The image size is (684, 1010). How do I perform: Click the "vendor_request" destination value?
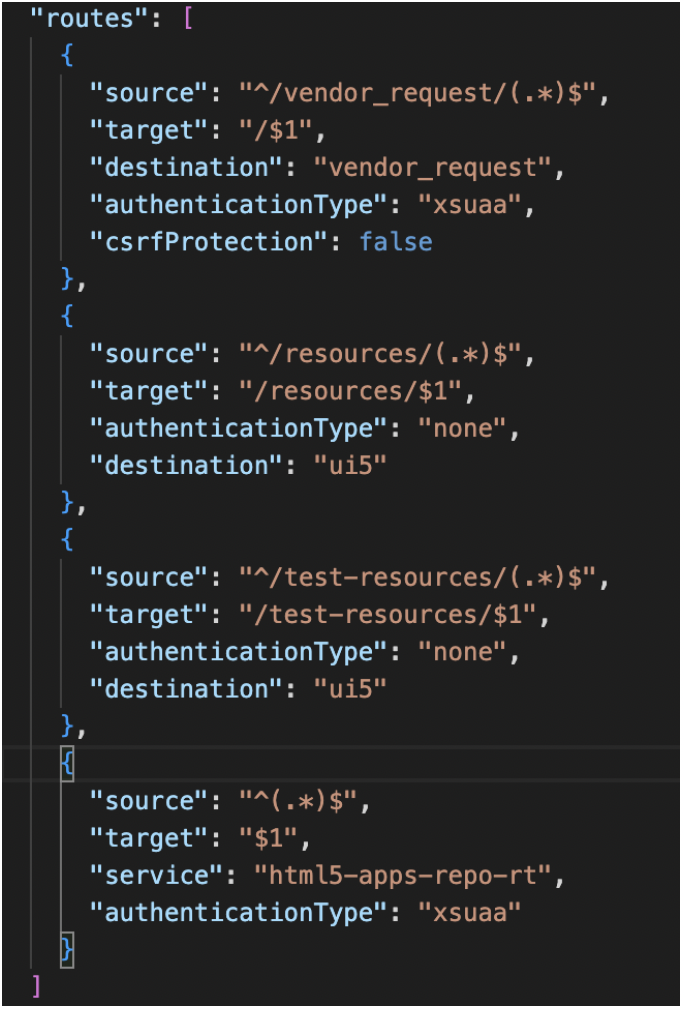pyautogui.click(x=432, y=167)
